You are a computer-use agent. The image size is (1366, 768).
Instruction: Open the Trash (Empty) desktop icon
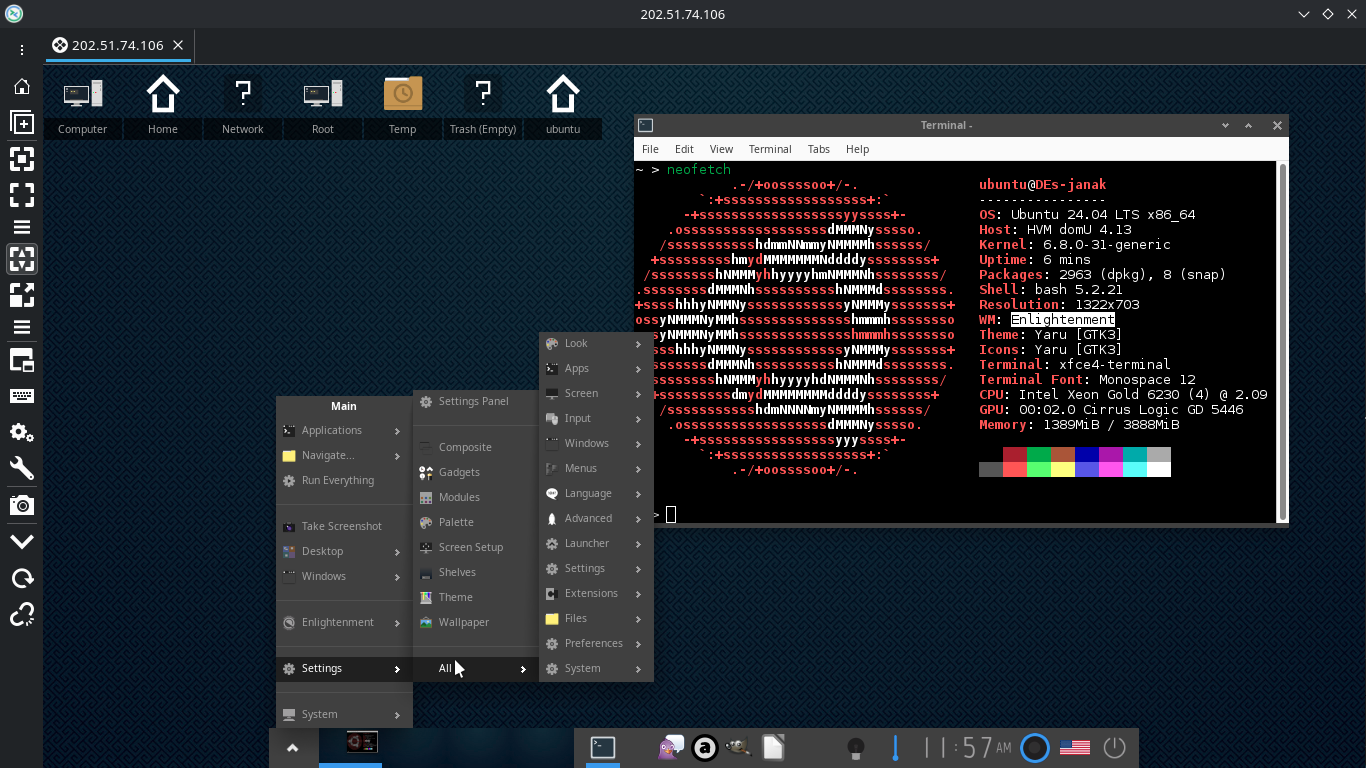point(482,106)
